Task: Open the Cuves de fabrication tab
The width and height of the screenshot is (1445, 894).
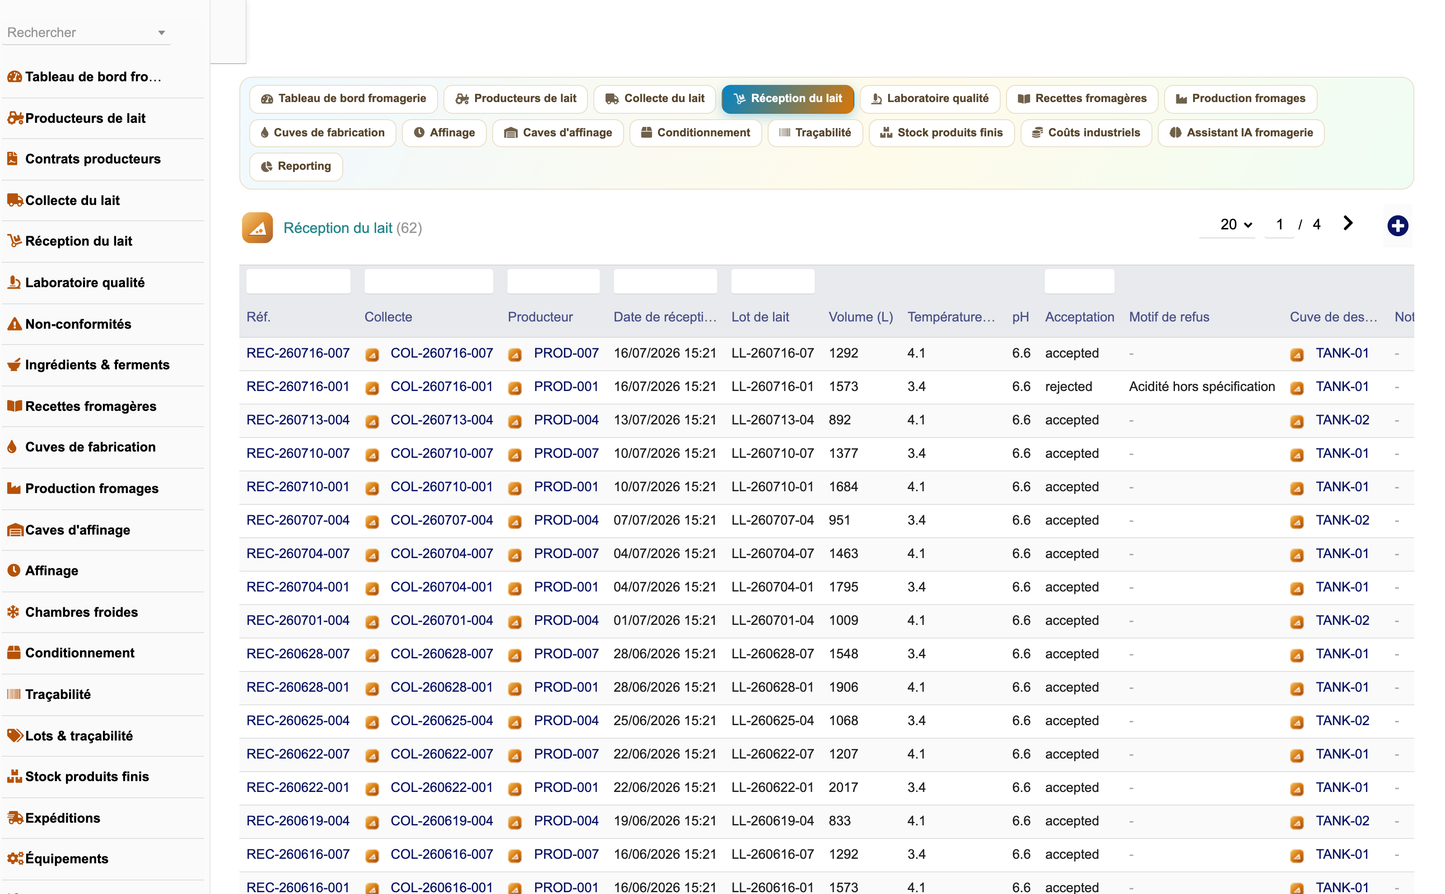Action: click(x=322, y=133)
